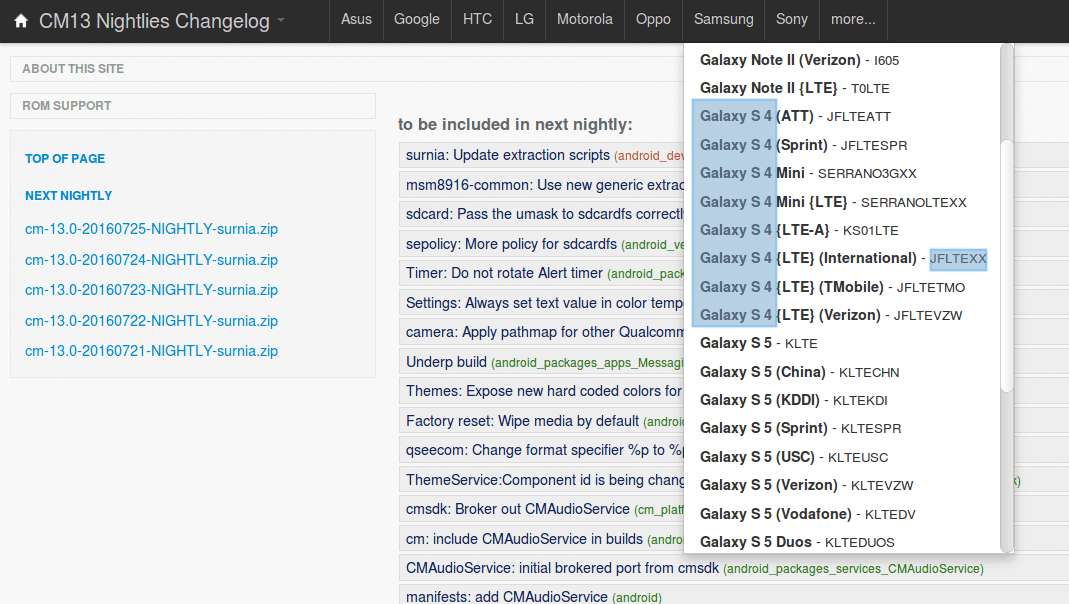Click the home icon in navbar
Viewport: 1069px width, 604px height.
[x=21, y=21]
